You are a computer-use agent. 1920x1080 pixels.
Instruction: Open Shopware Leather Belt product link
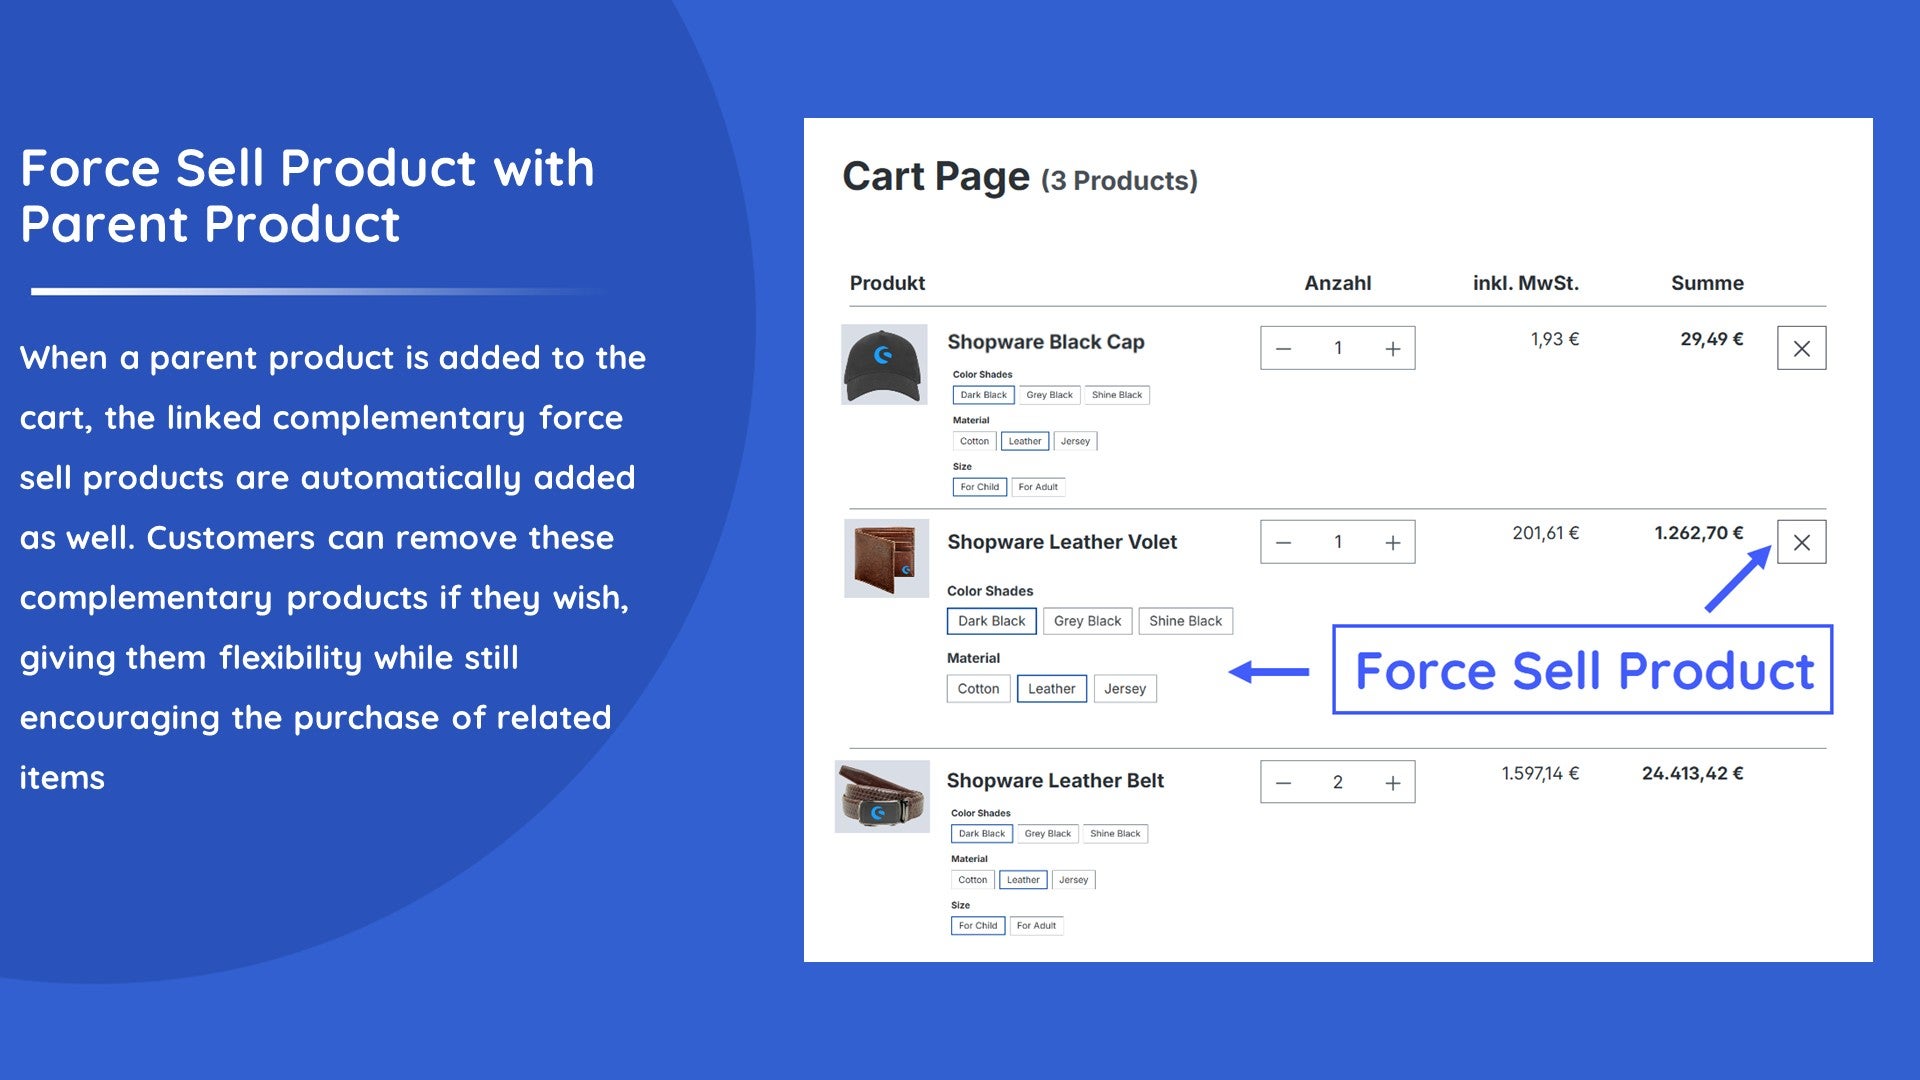1054,781
